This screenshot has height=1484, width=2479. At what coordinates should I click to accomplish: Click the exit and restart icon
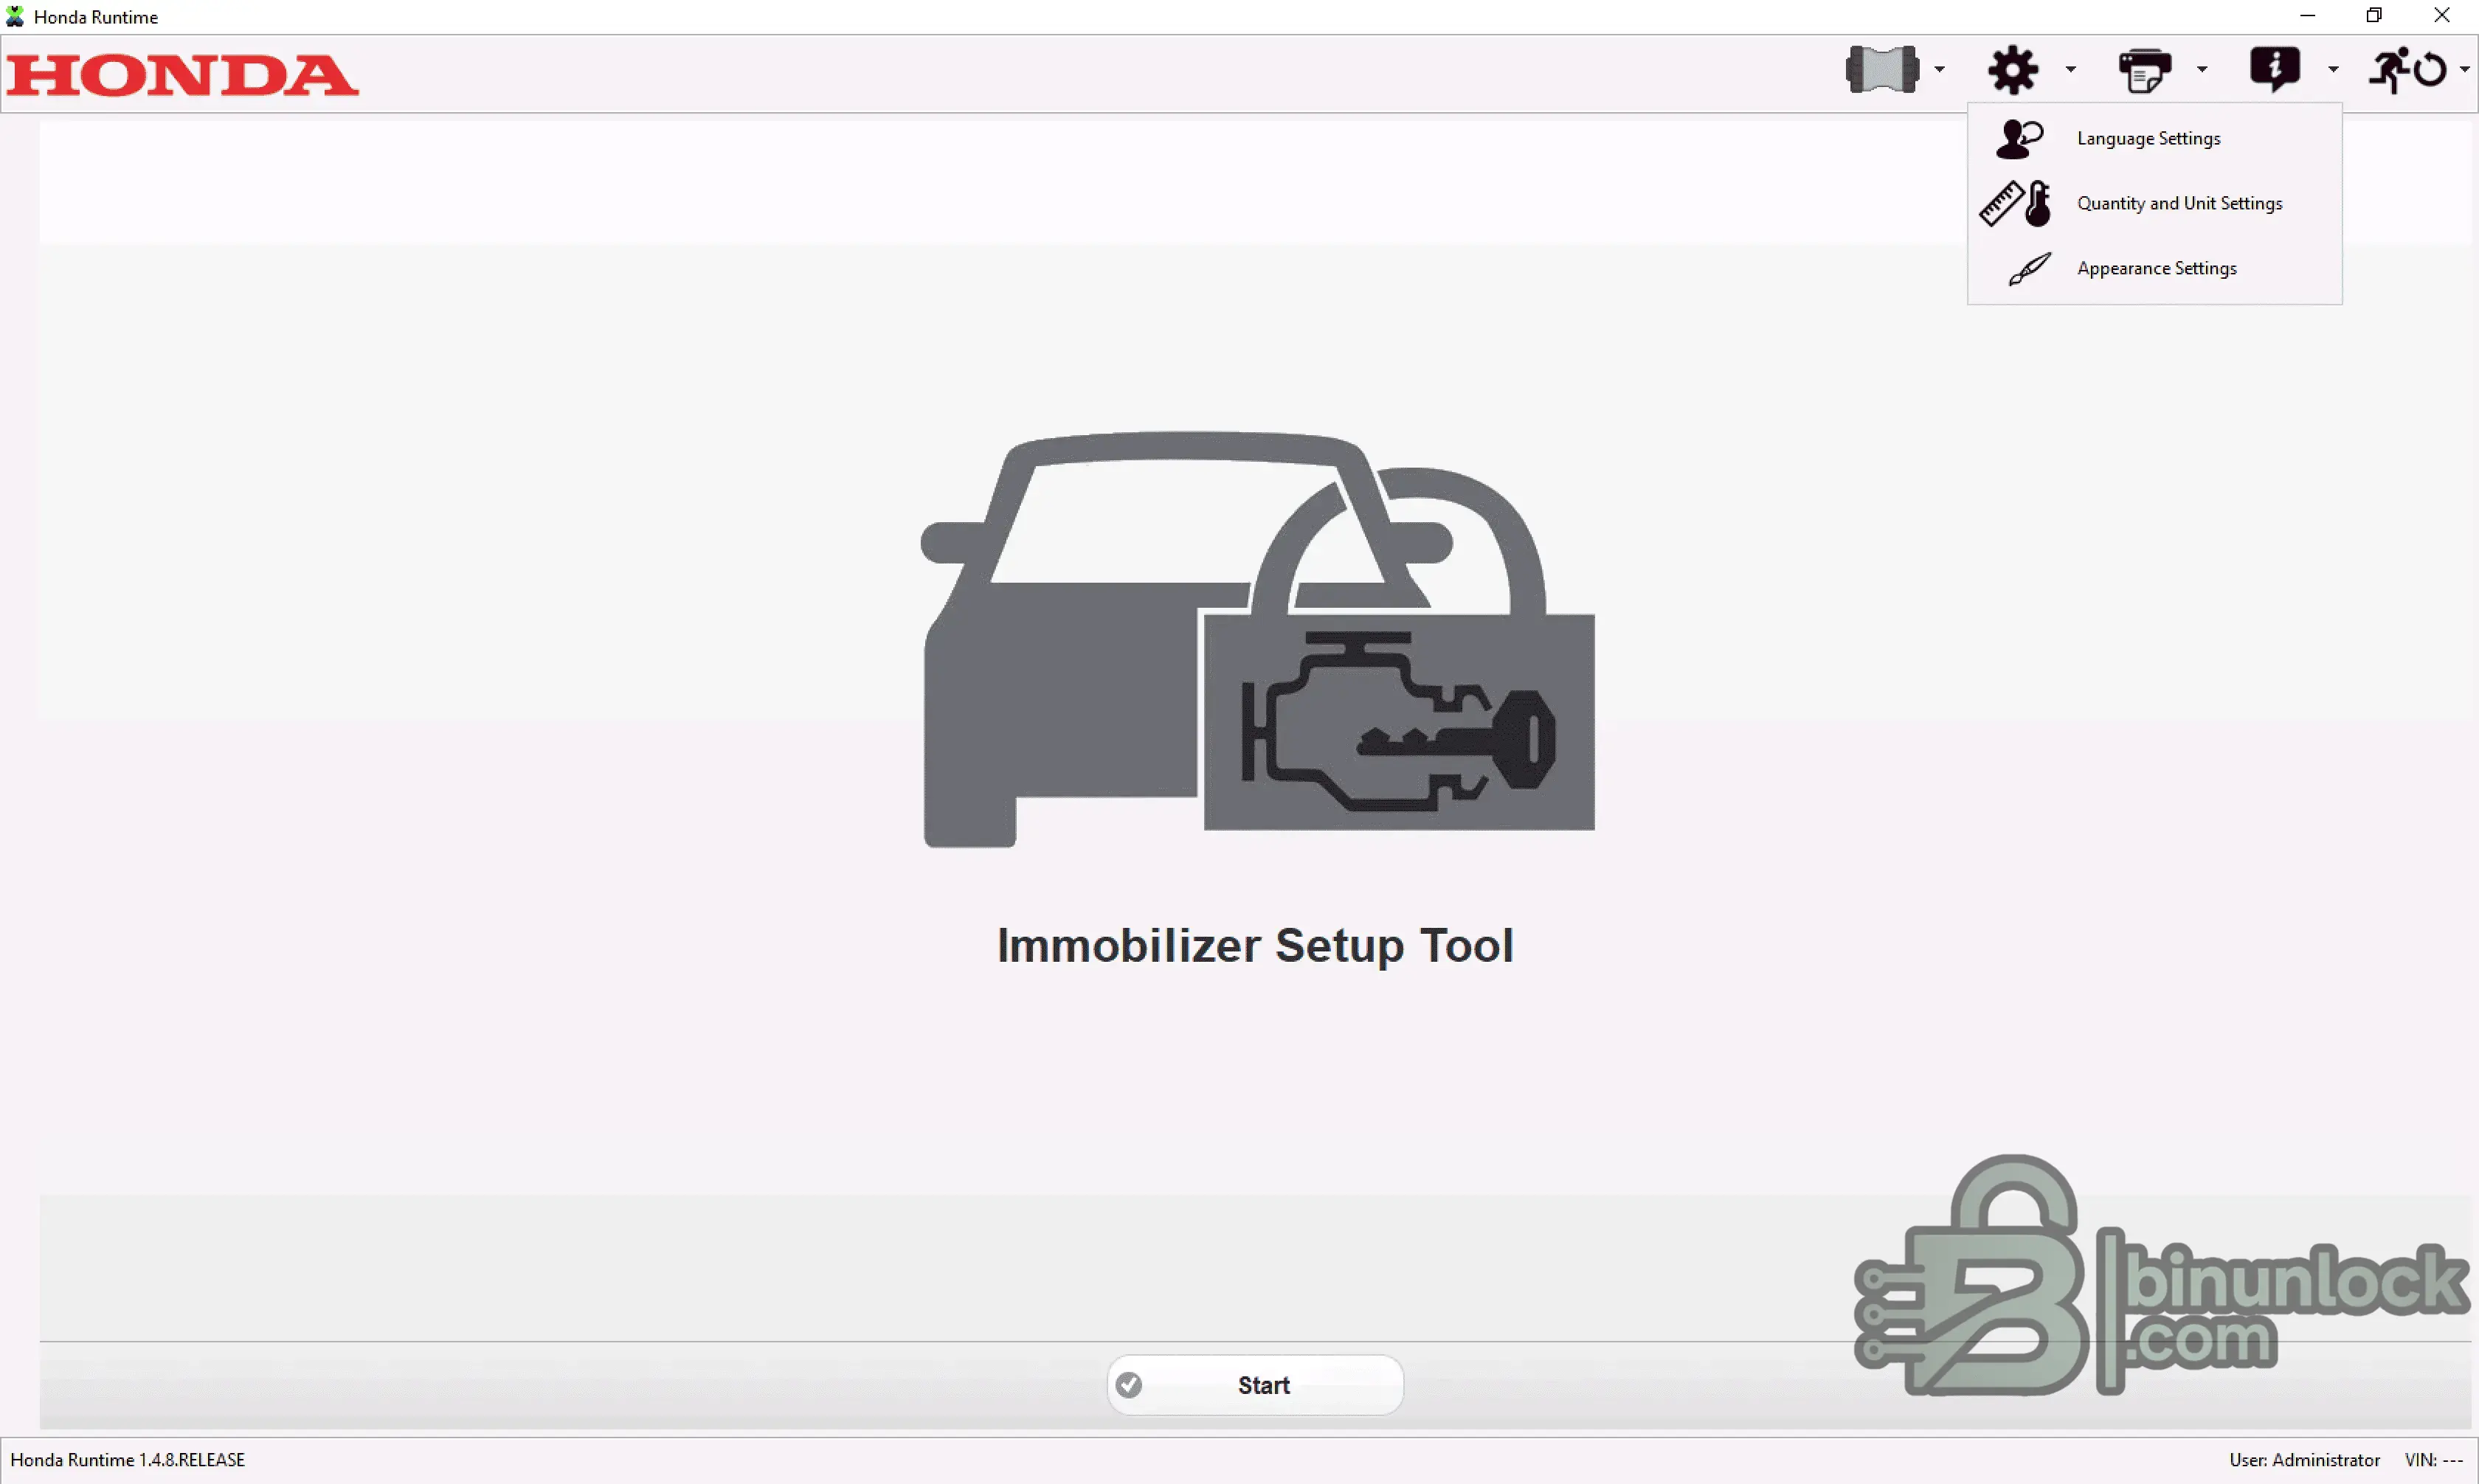tap(2407, 70)
